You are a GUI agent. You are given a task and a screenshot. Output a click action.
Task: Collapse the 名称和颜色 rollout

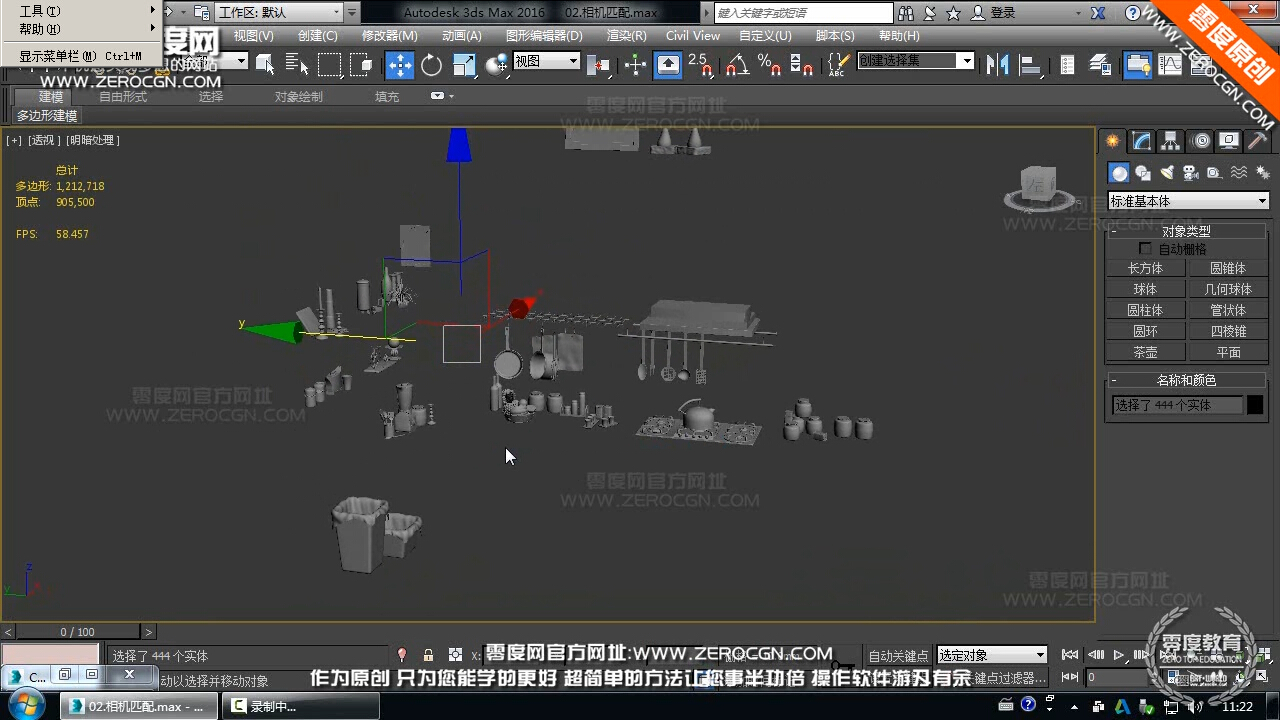click(1188, 380)
